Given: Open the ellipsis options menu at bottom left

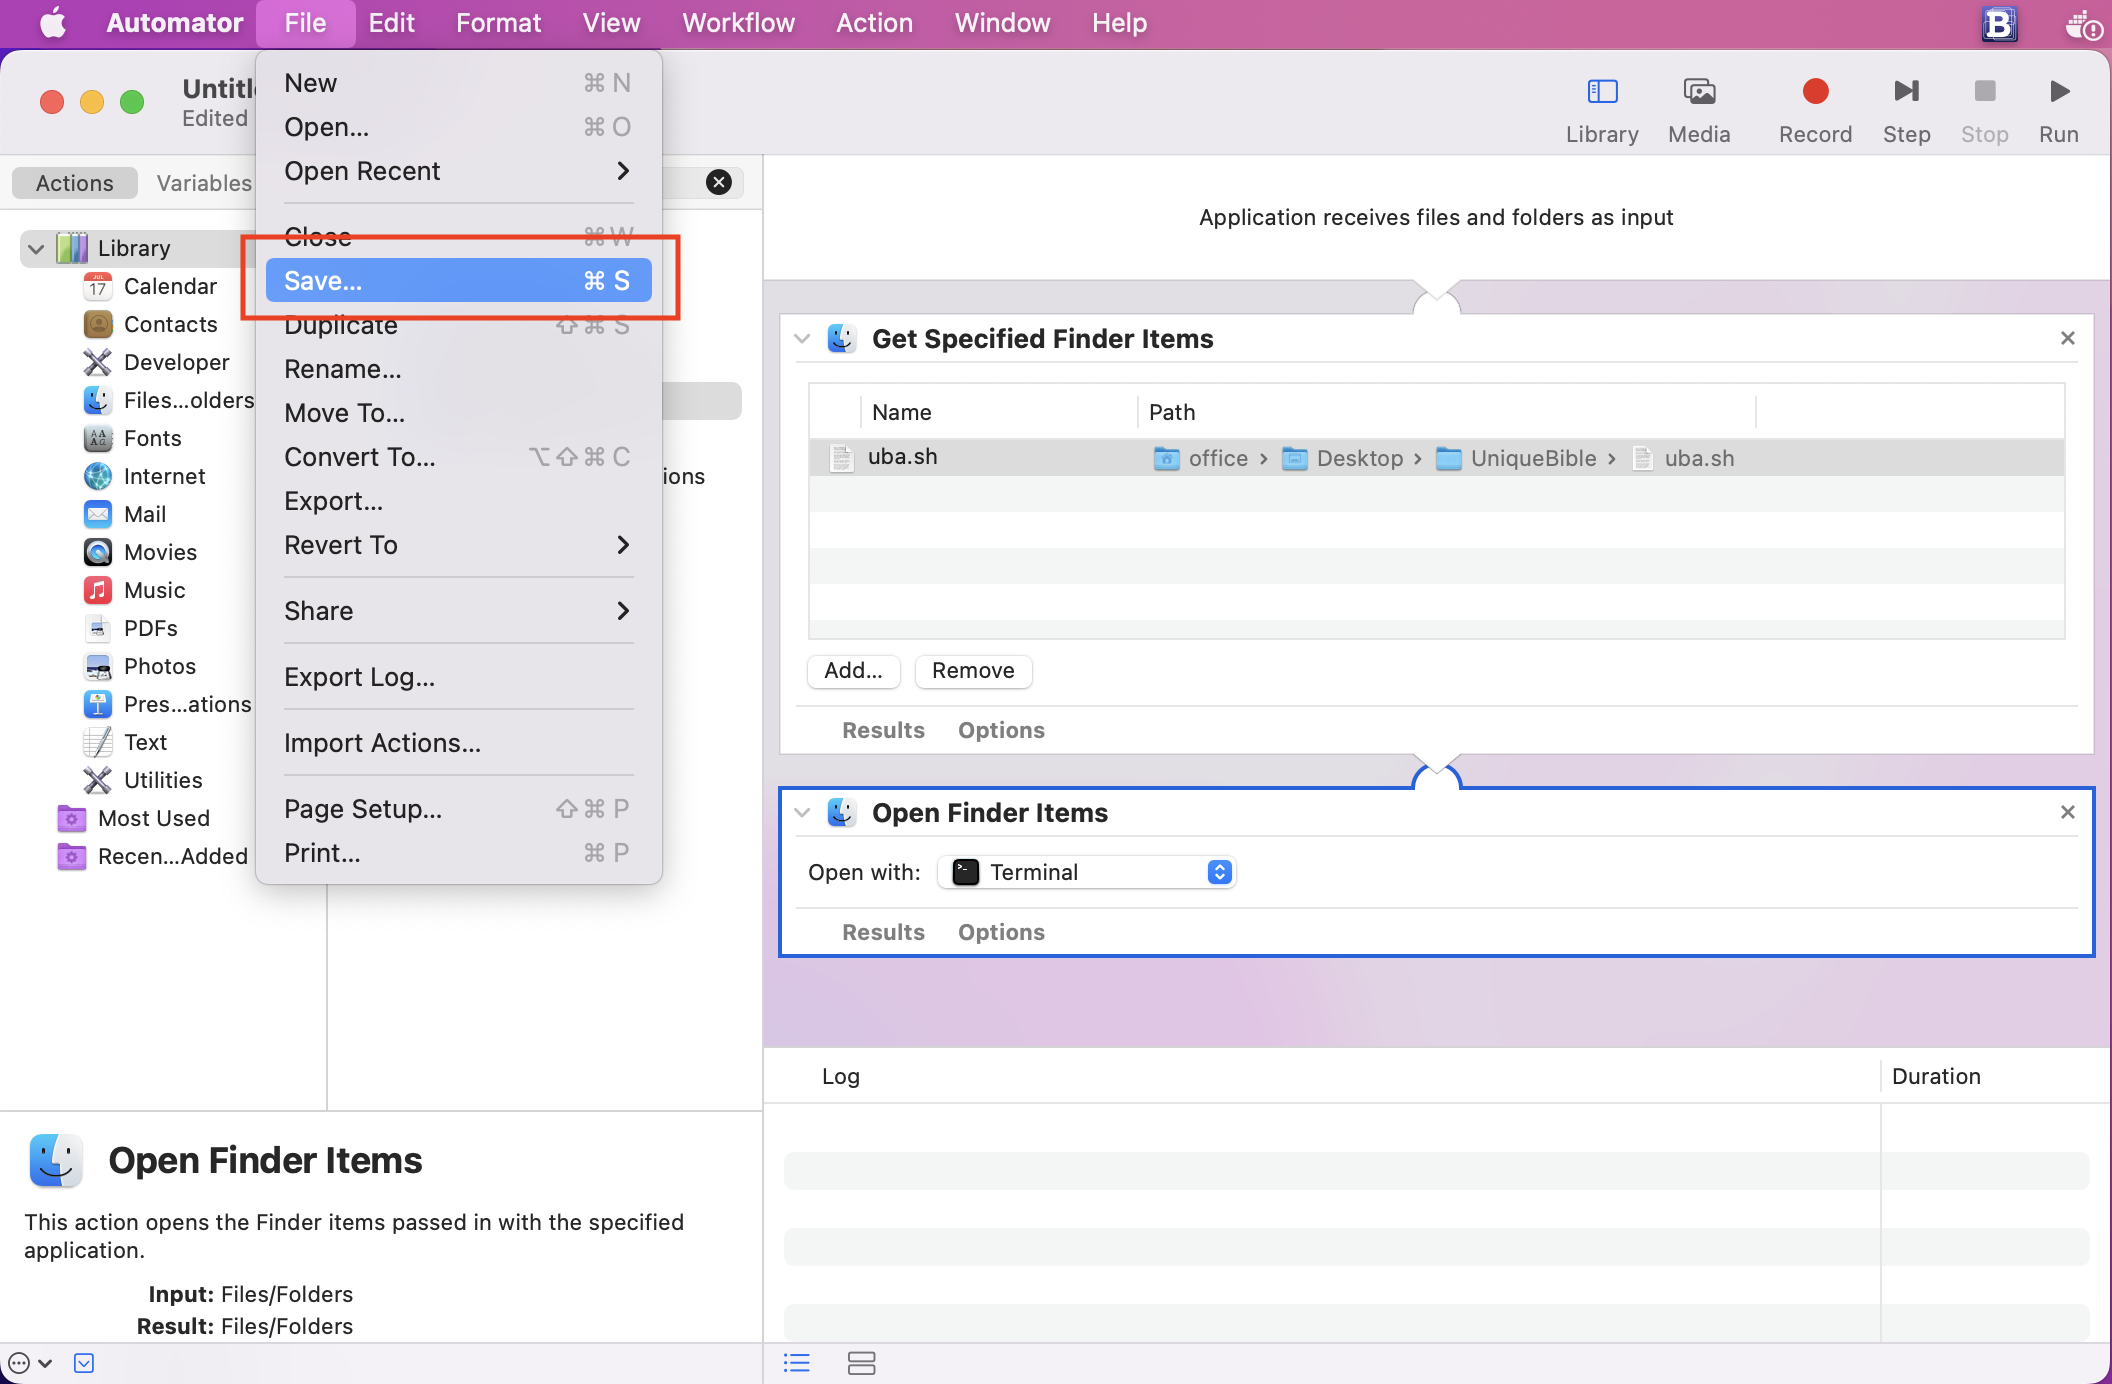Looking at the screenshot, I should tap(29, 1362).
